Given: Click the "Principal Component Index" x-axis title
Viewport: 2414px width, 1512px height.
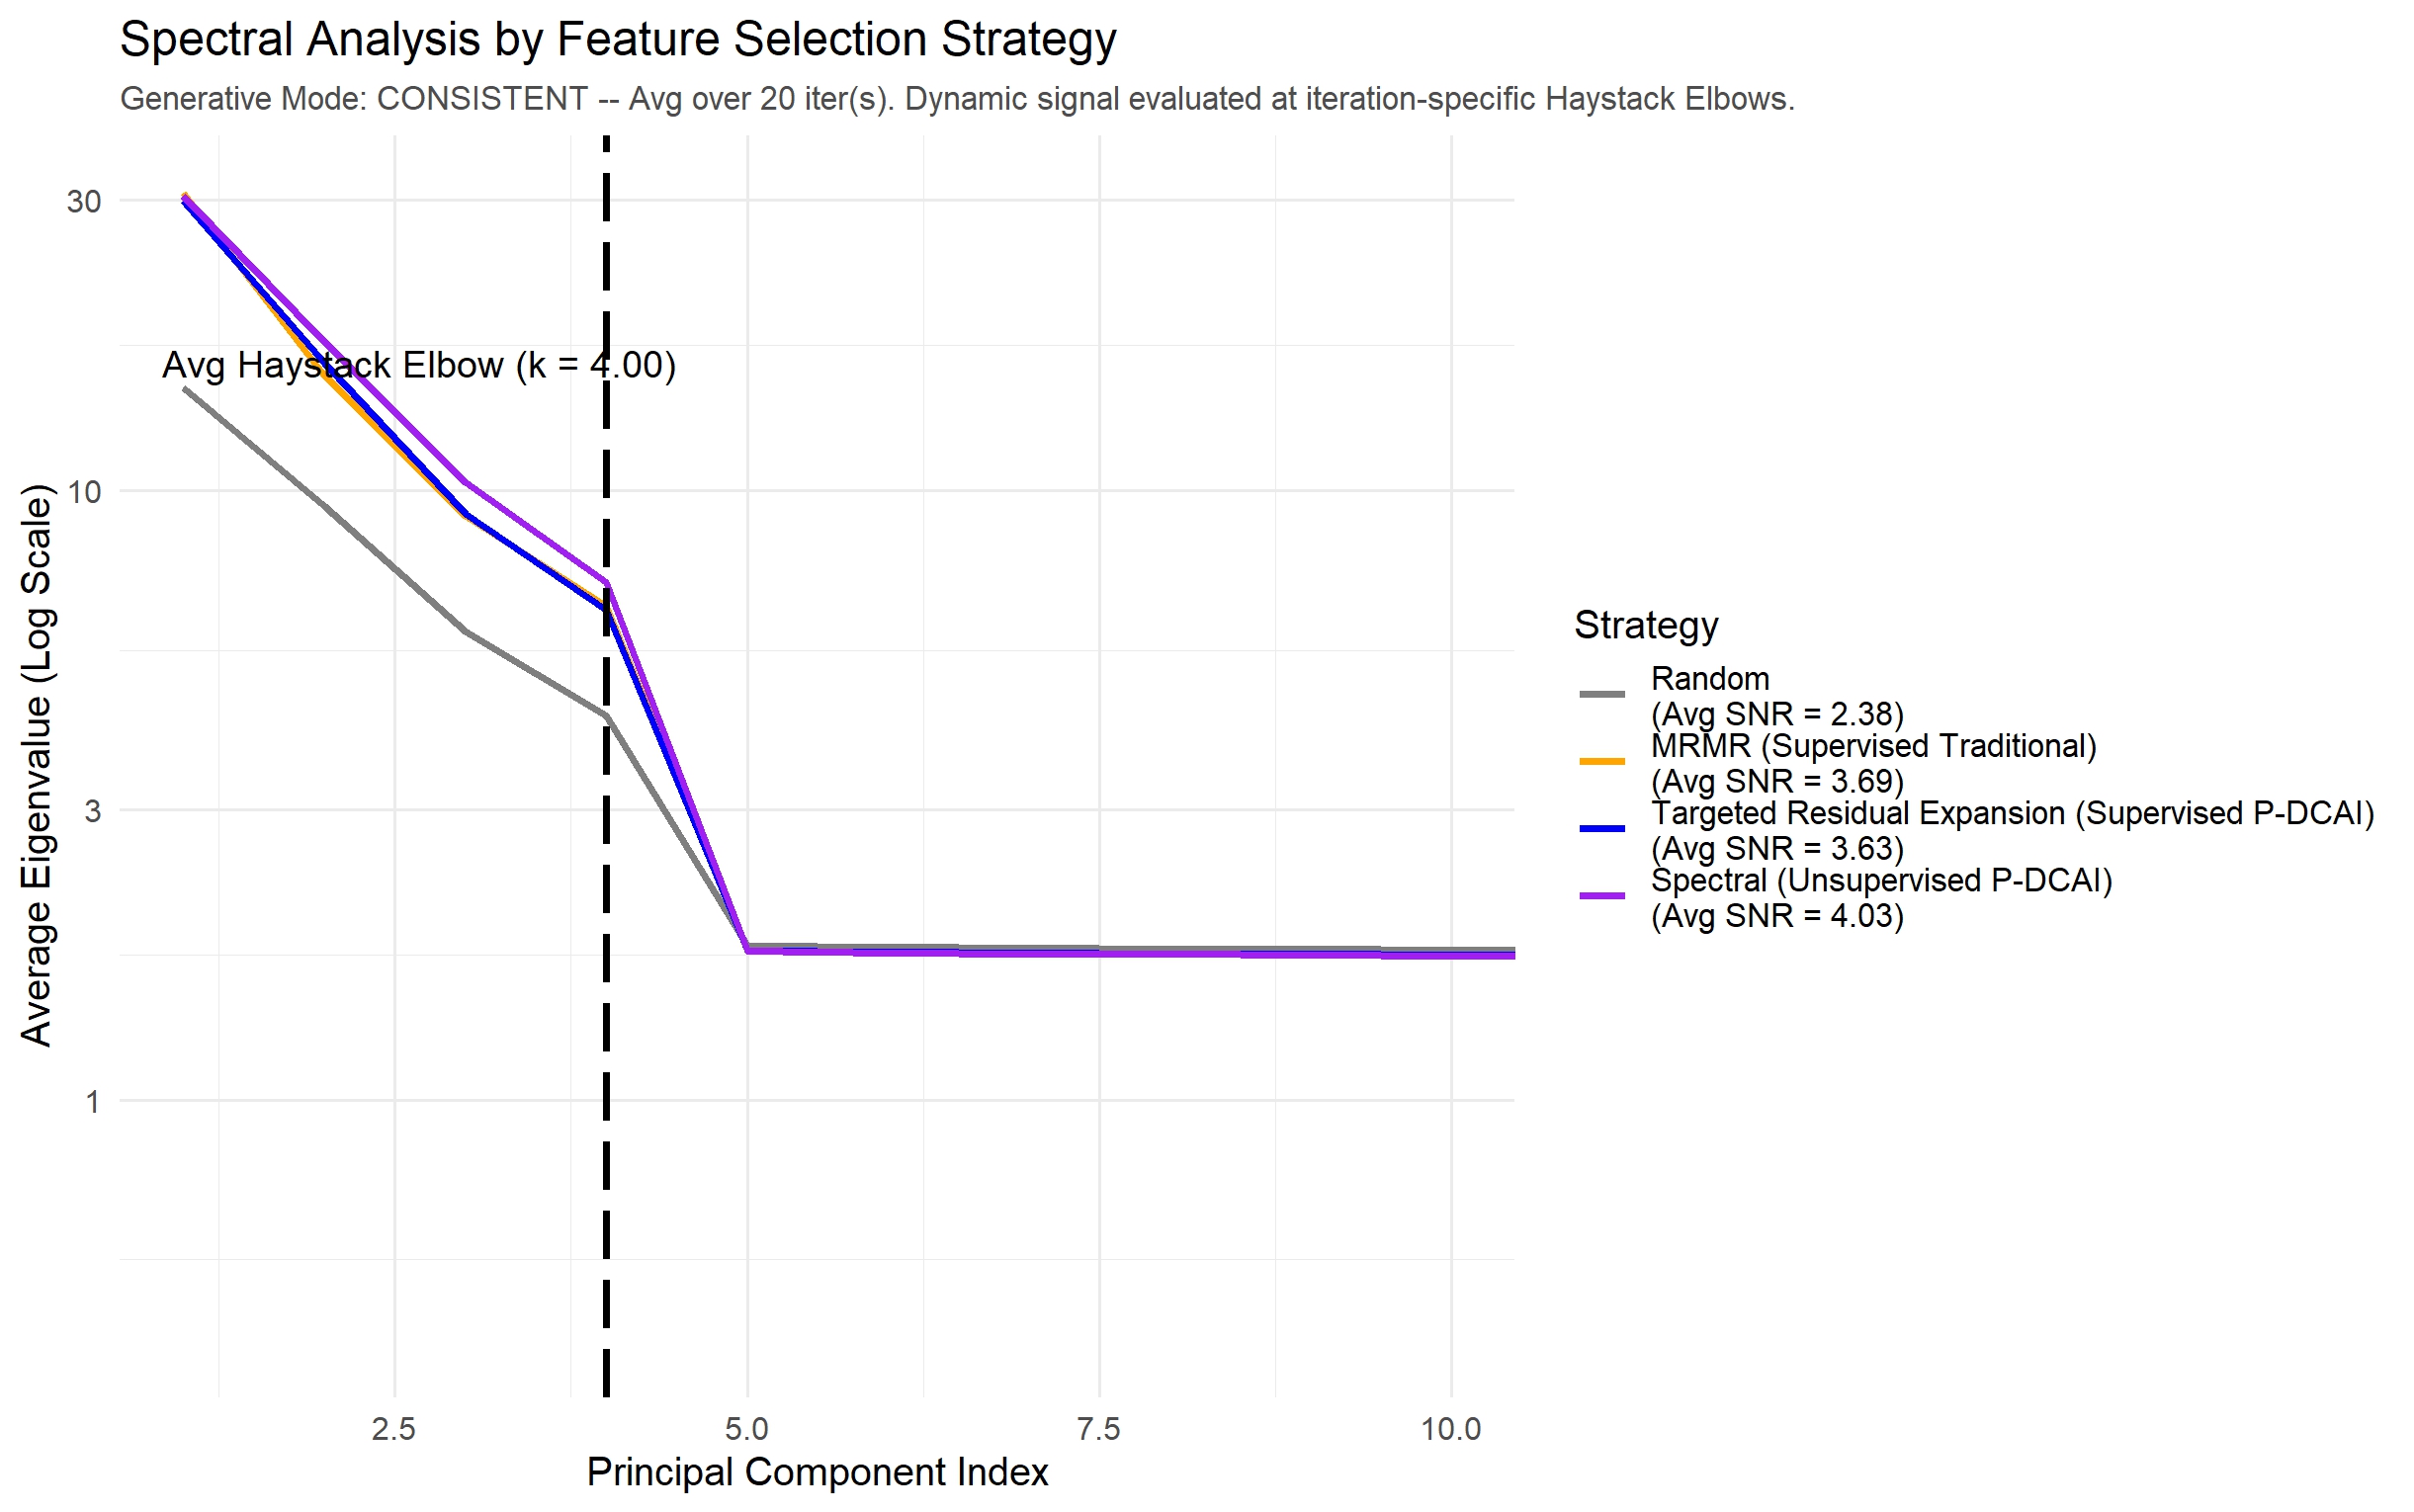Looking at the screenshot, I should coord(817,1472).
